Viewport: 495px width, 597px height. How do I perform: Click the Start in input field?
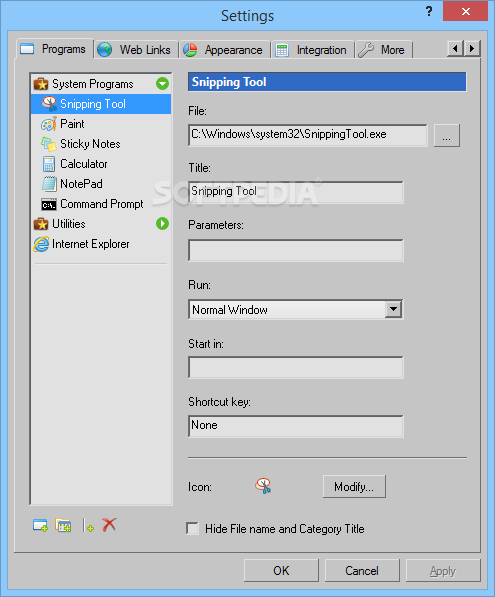[295, 367]
